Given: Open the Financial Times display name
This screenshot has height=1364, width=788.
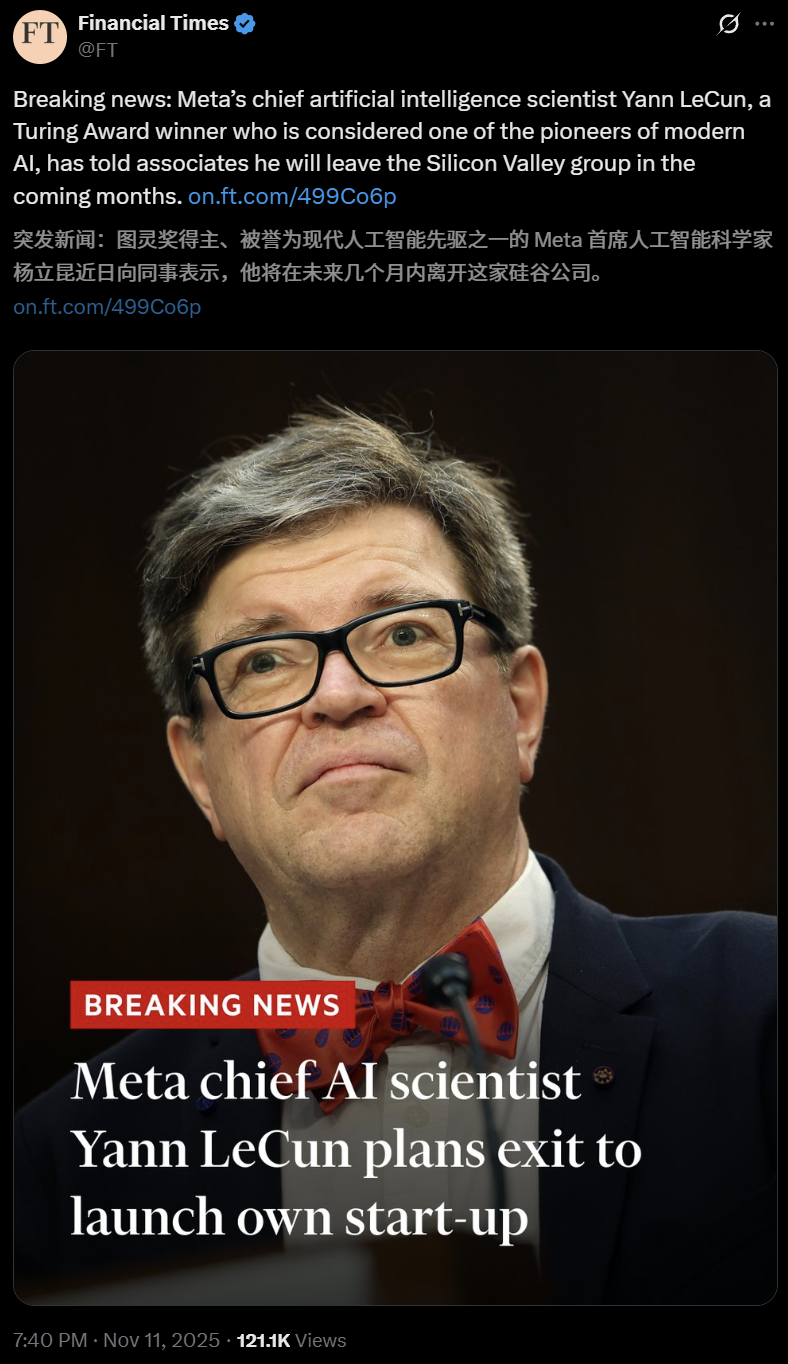Looking at the screenshot, I should tap(154, 23).
